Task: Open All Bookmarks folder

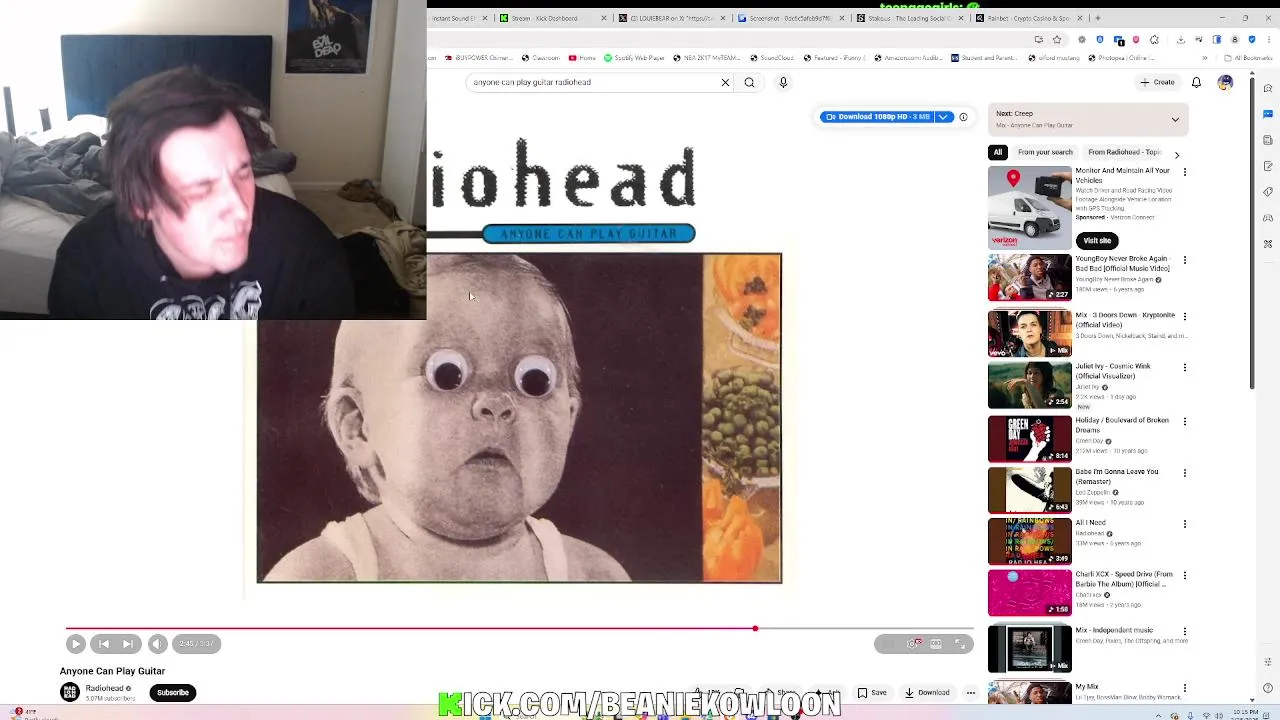Action: coord(1248,58)
